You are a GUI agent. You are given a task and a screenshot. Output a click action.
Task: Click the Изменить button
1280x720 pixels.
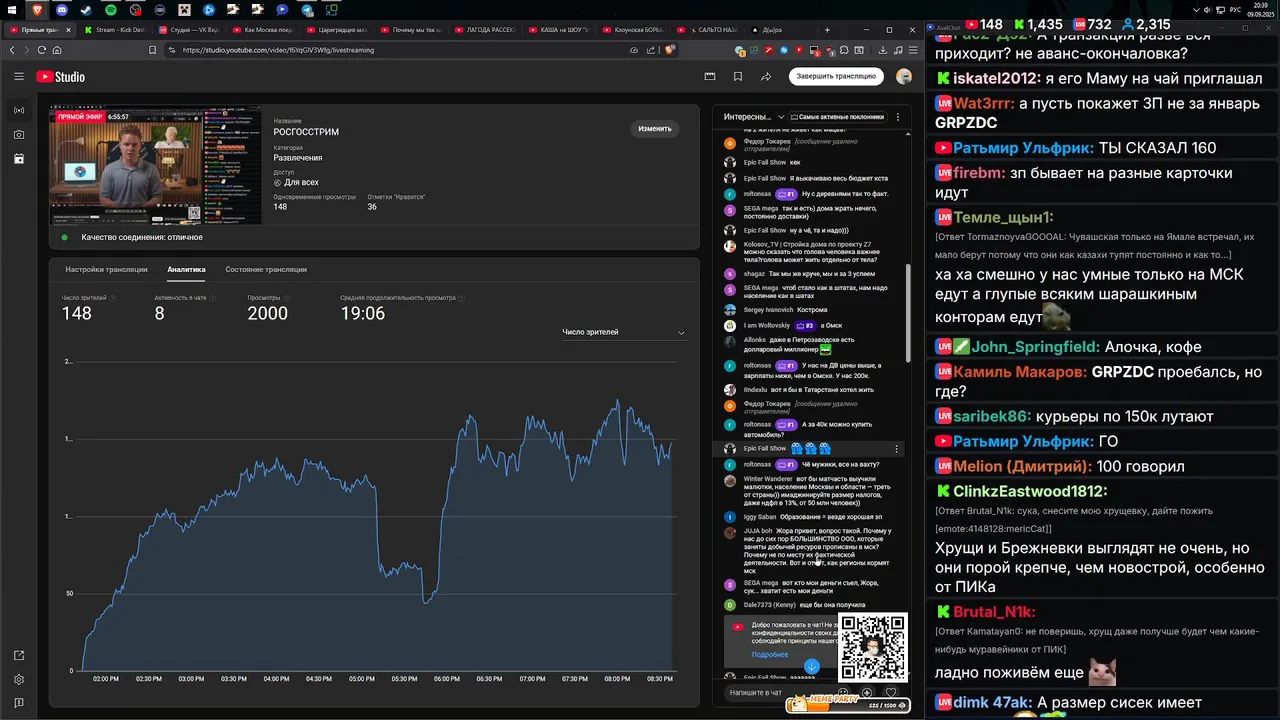pos(655,128)
